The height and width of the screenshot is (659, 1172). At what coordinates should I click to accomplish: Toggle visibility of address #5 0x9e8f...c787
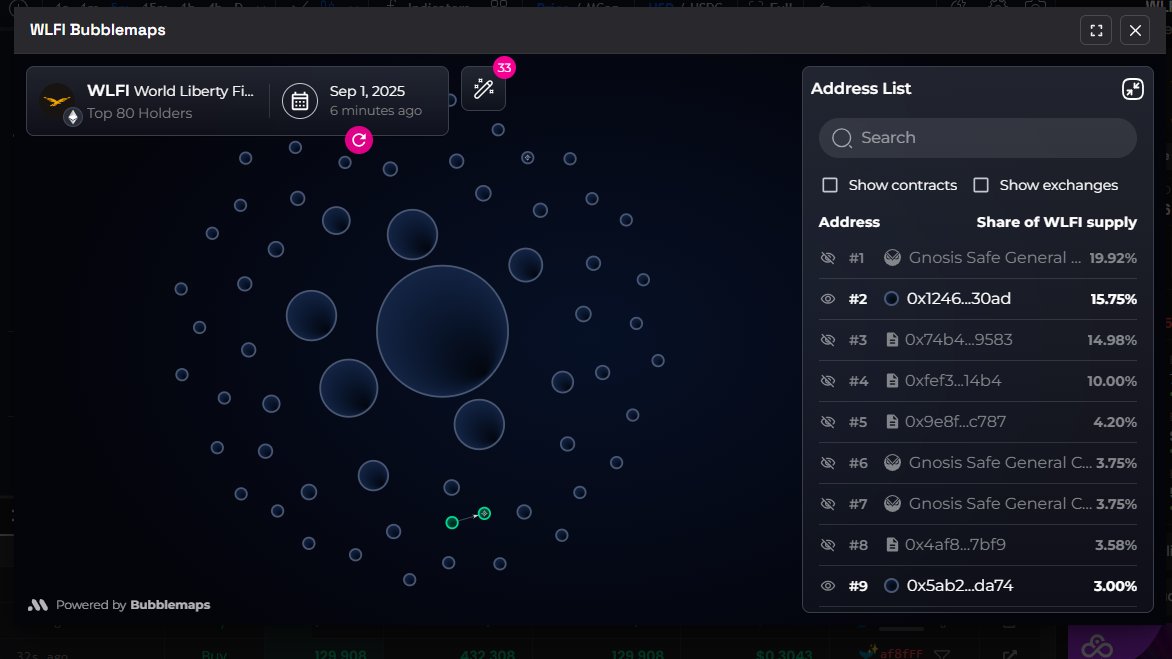point(827,422)
